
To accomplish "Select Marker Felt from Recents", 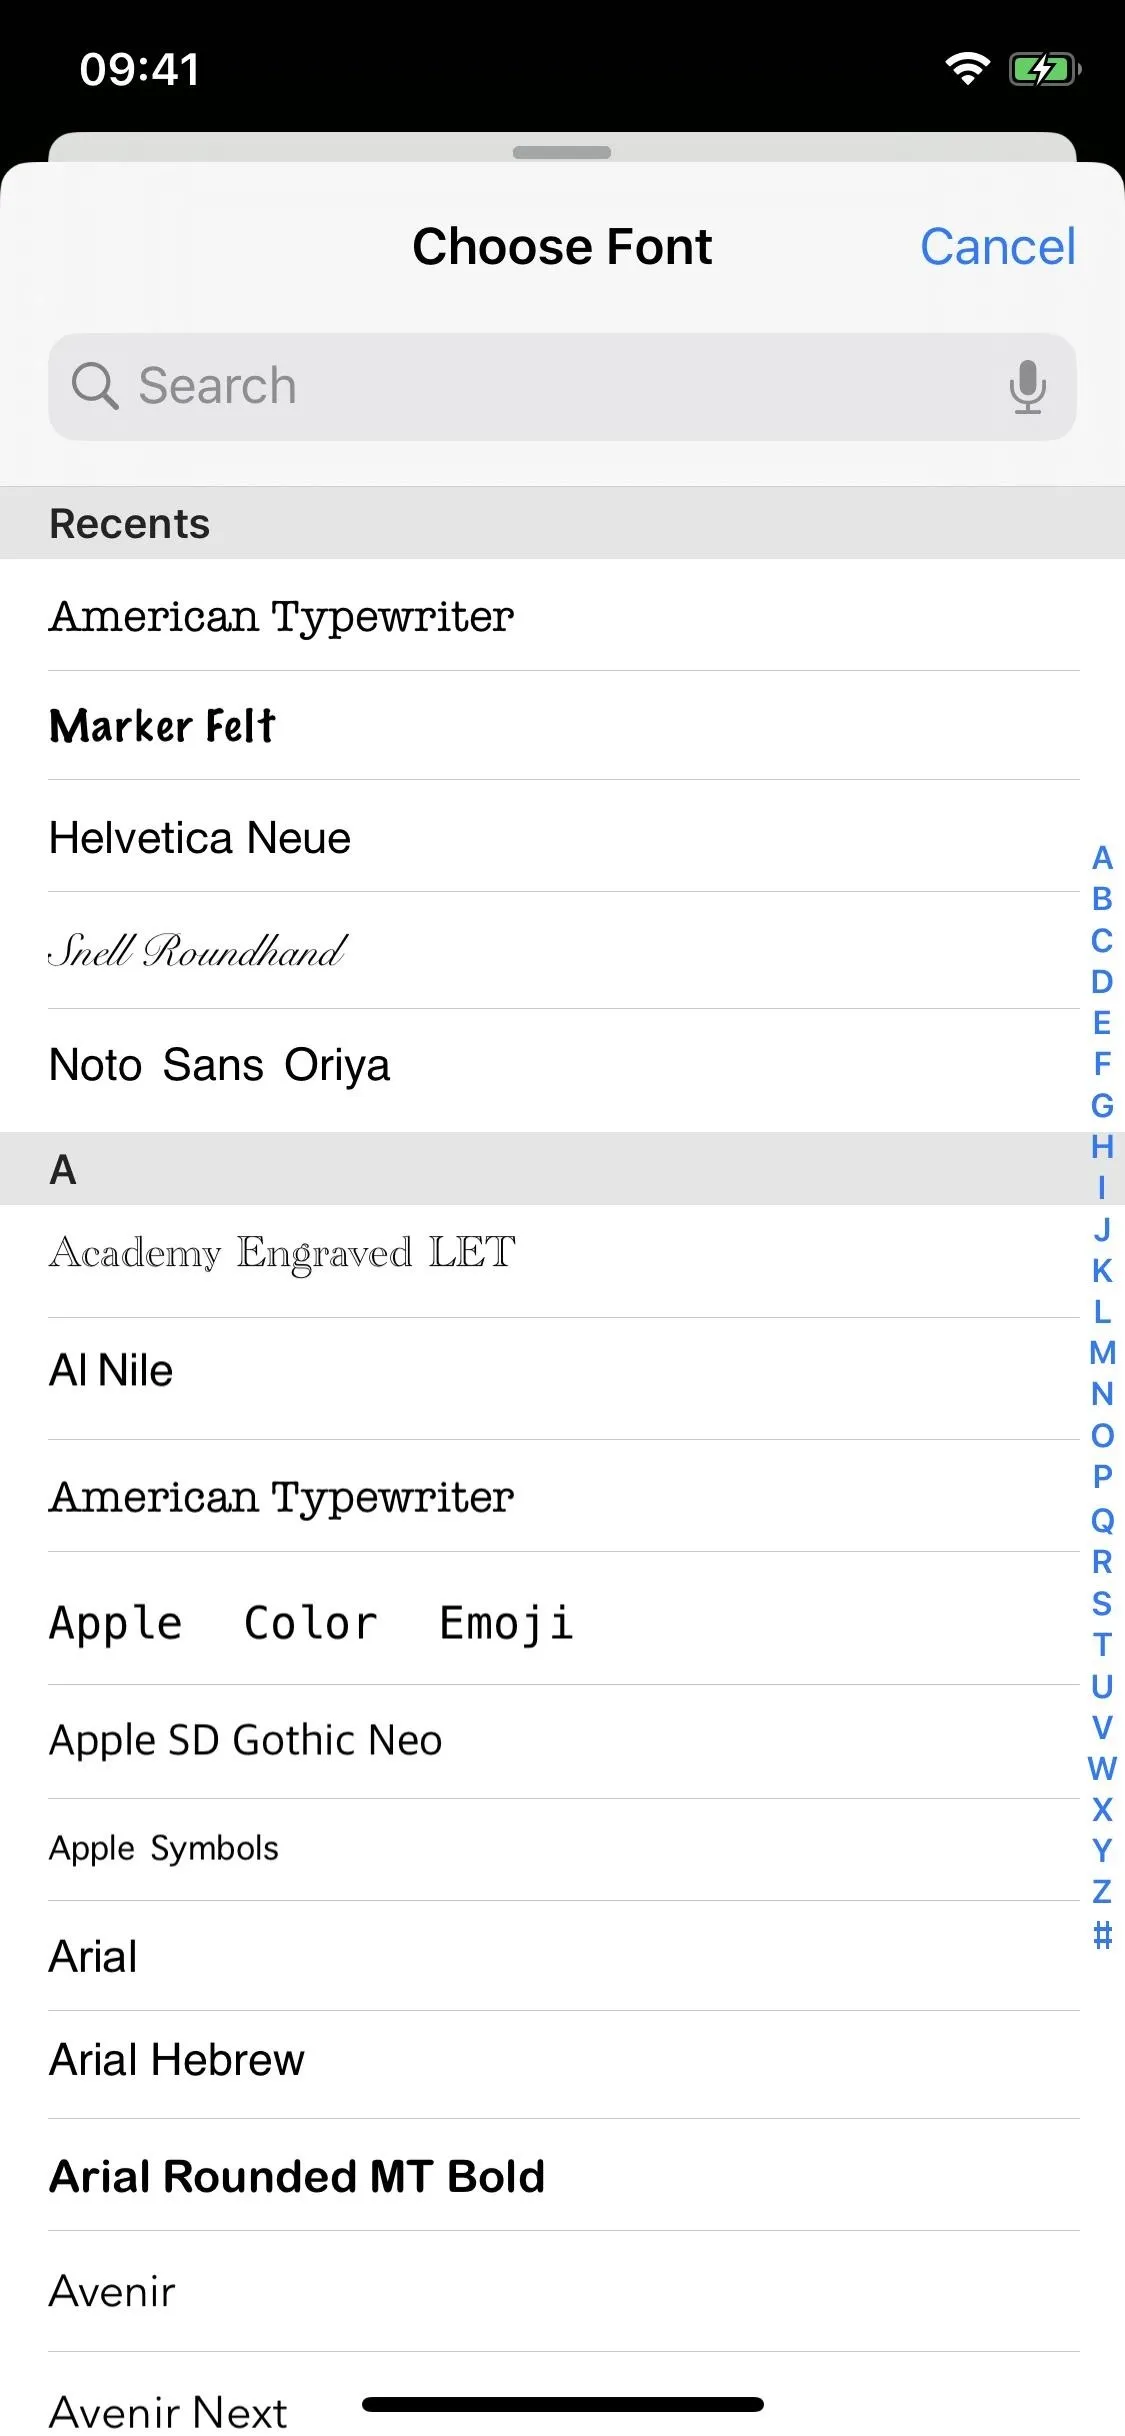I will pyautogui.click(x=162, y=726).
